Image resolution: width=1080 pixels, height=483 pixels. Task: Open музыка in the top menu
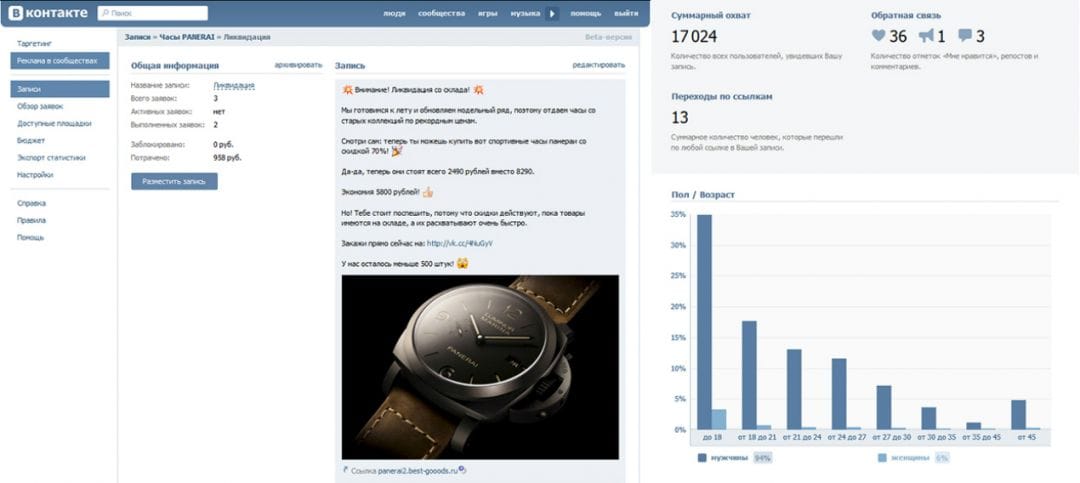(x=526, y=14)
